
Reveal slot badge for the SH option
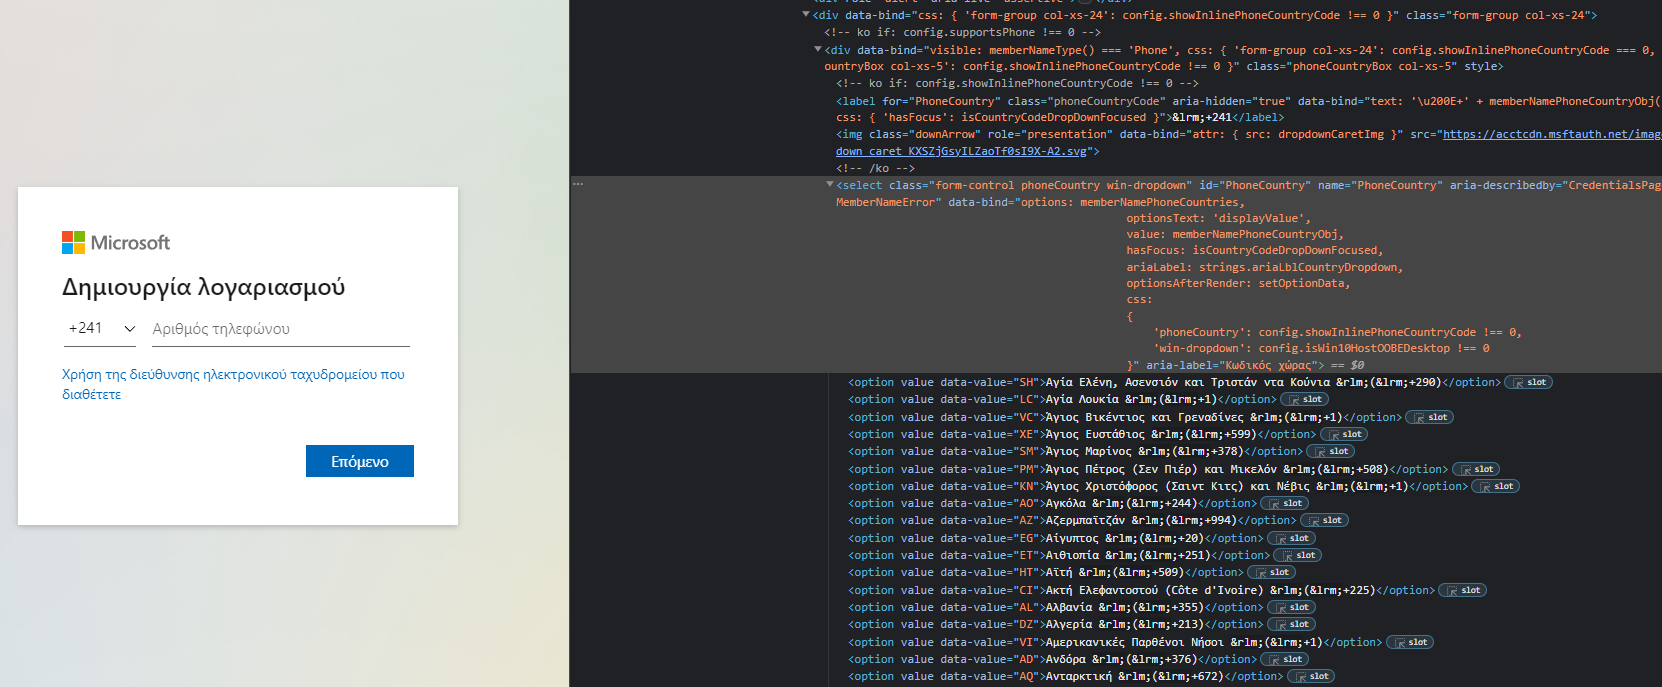(x=1529, y=382)
